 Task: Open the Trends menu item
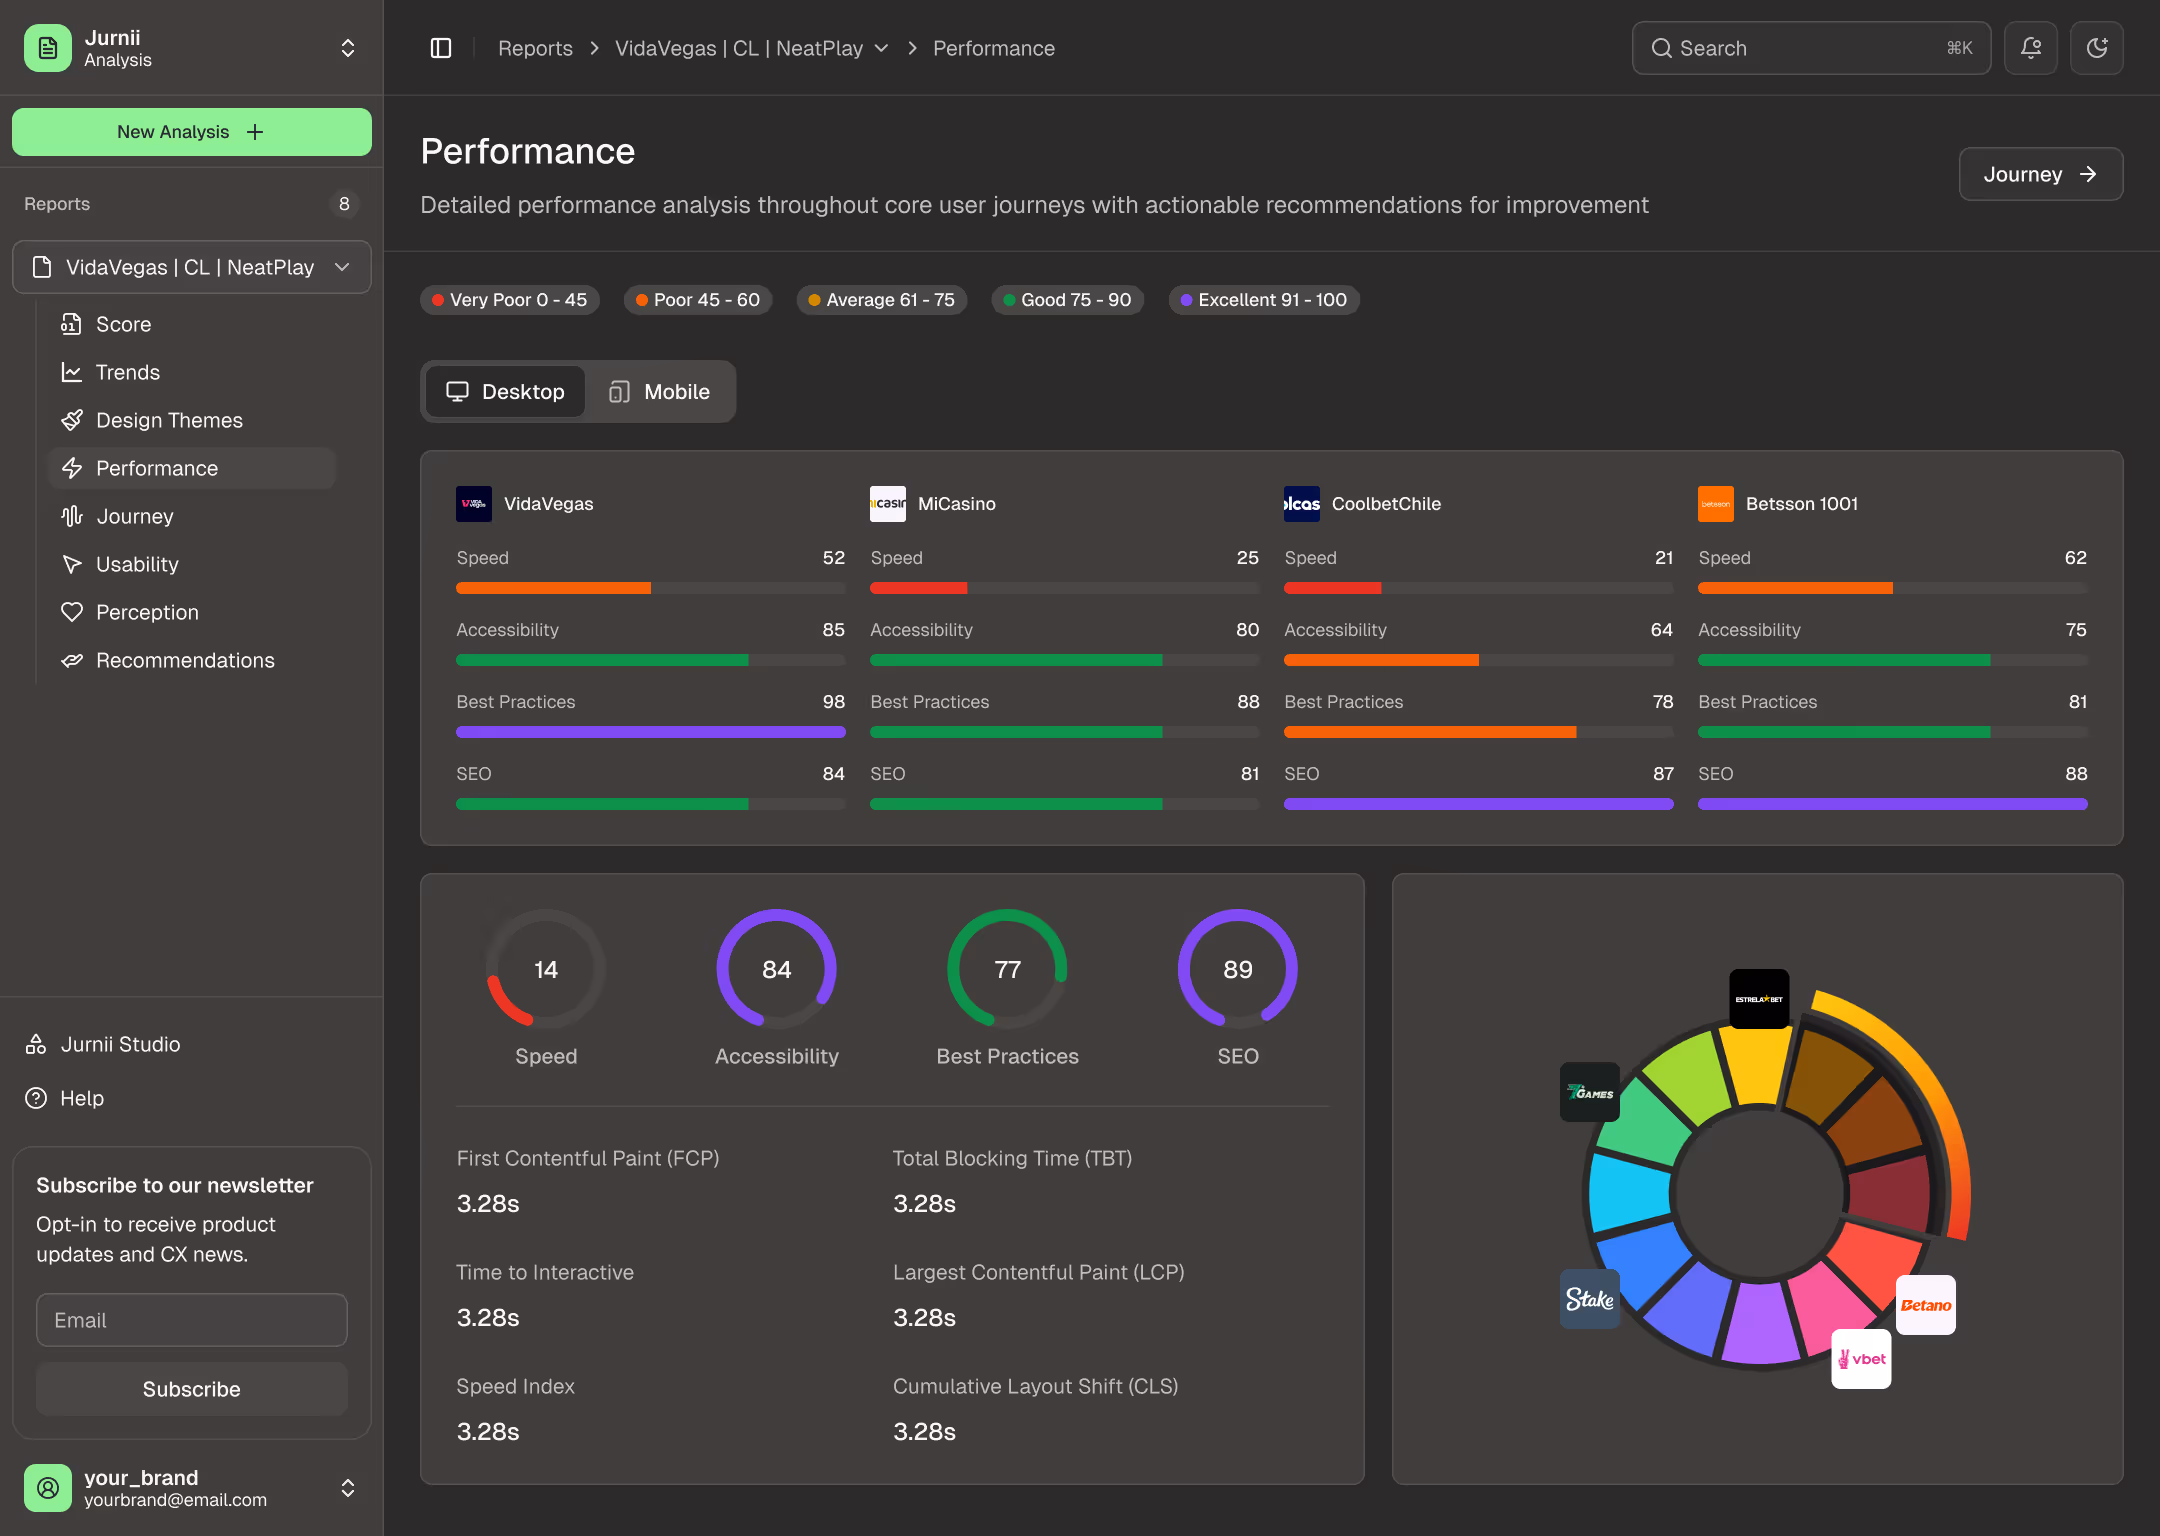point(127,372)
